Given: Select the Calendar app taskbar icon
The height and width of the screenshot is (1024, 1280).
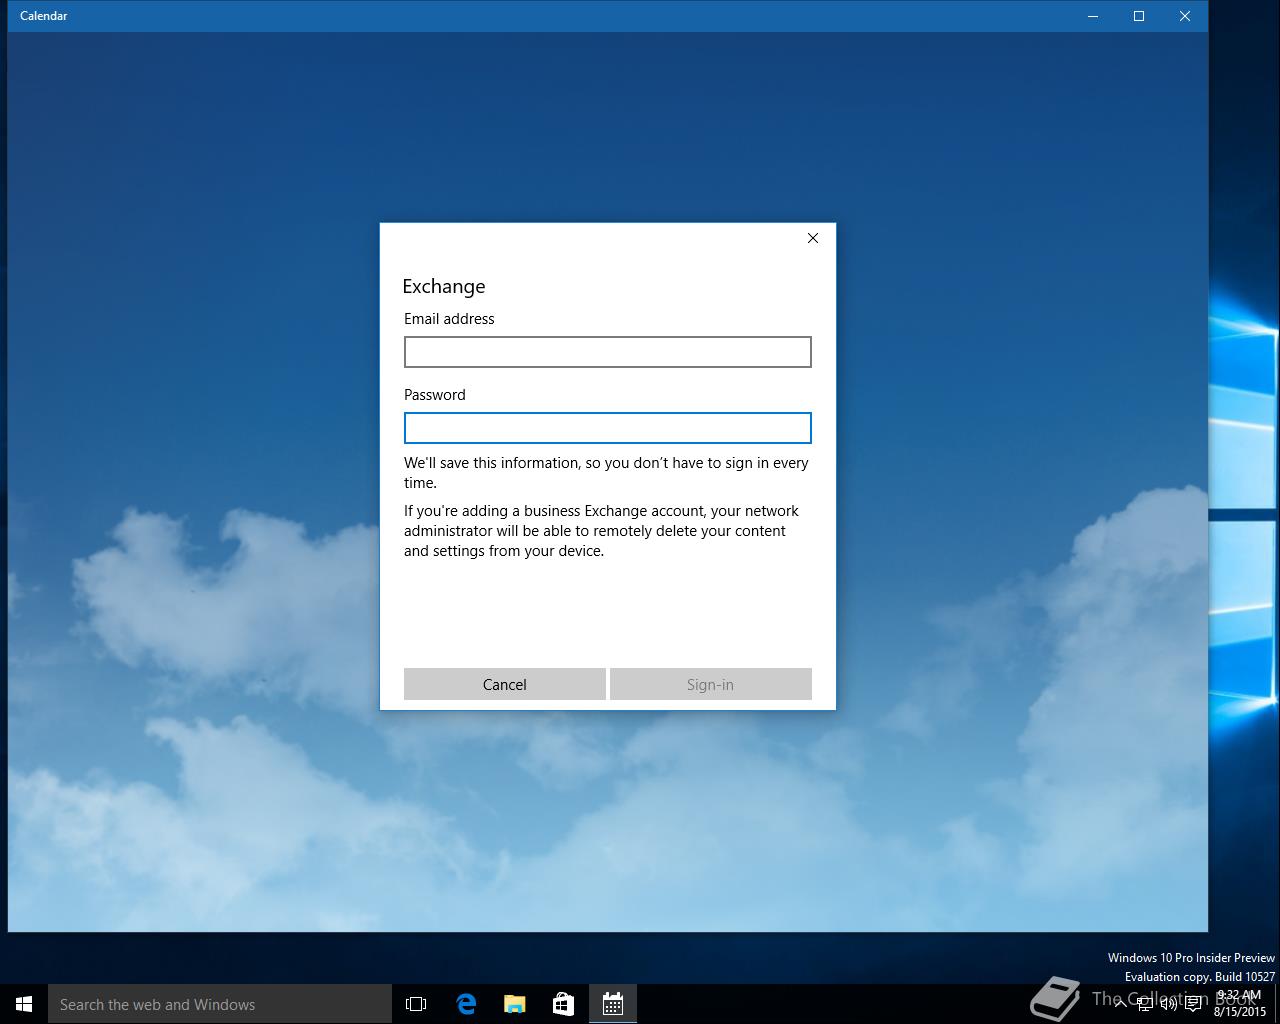Looking at the screenshot, I should 613,1004.
